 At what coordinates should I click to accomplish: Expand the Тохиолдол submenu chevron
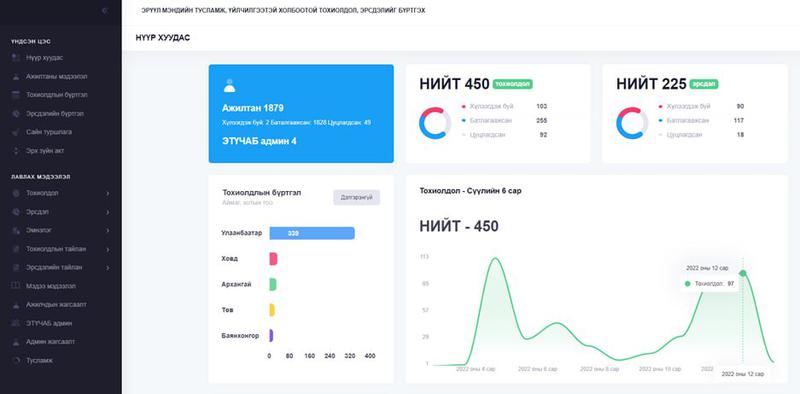(x=108, y=193)
